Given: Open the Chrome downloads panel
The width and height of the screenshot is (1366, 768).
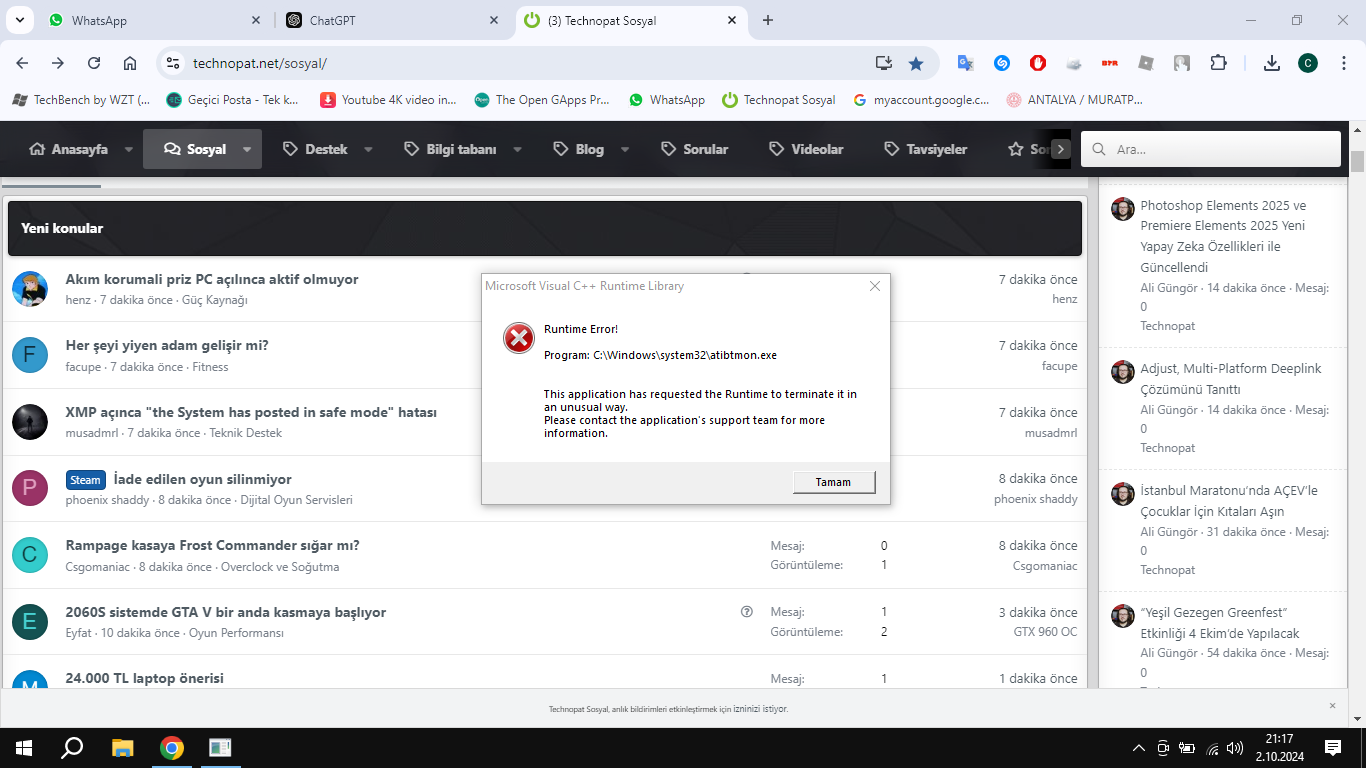Looking at the screenshot, I should [1272, 63].
